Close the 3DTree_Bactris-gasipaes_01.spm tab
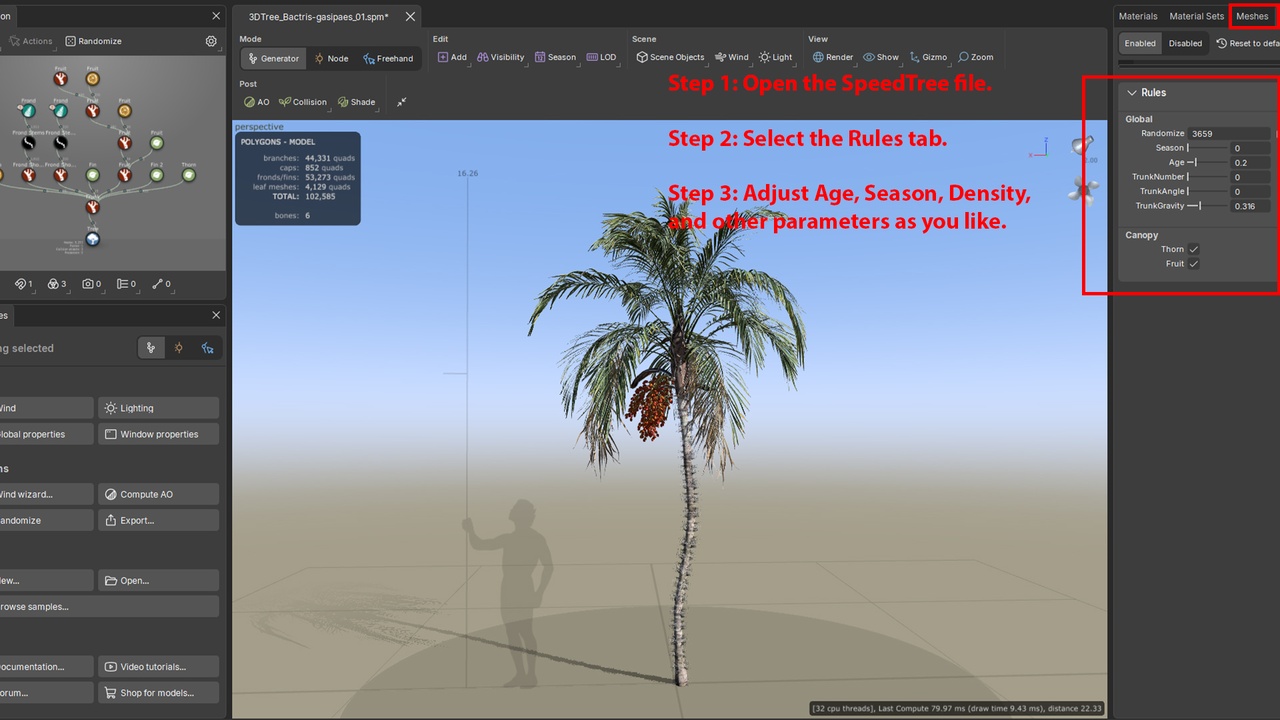Image resolution: width=1280 pixels, height=720 pixels. point(410,17)
